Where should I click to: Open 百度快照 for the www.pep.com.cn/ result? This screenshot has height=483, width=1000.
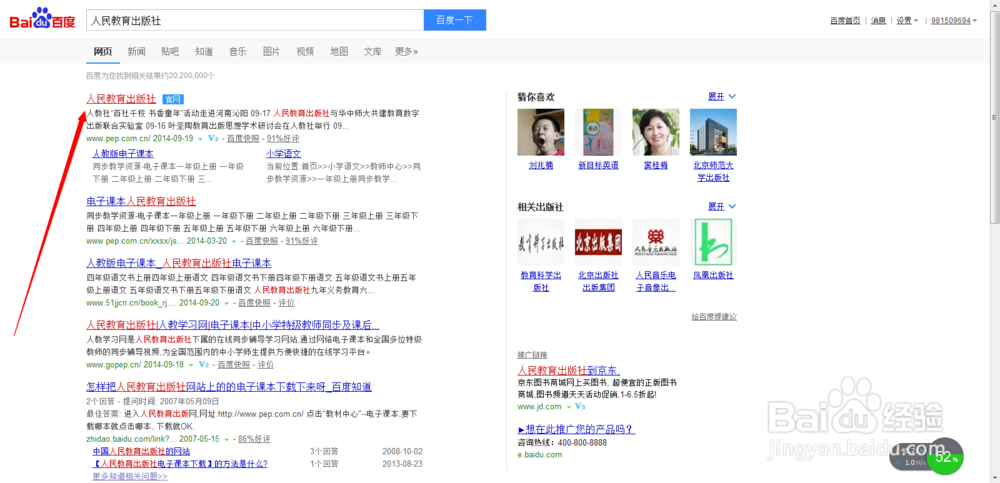(x=244, y=138)
